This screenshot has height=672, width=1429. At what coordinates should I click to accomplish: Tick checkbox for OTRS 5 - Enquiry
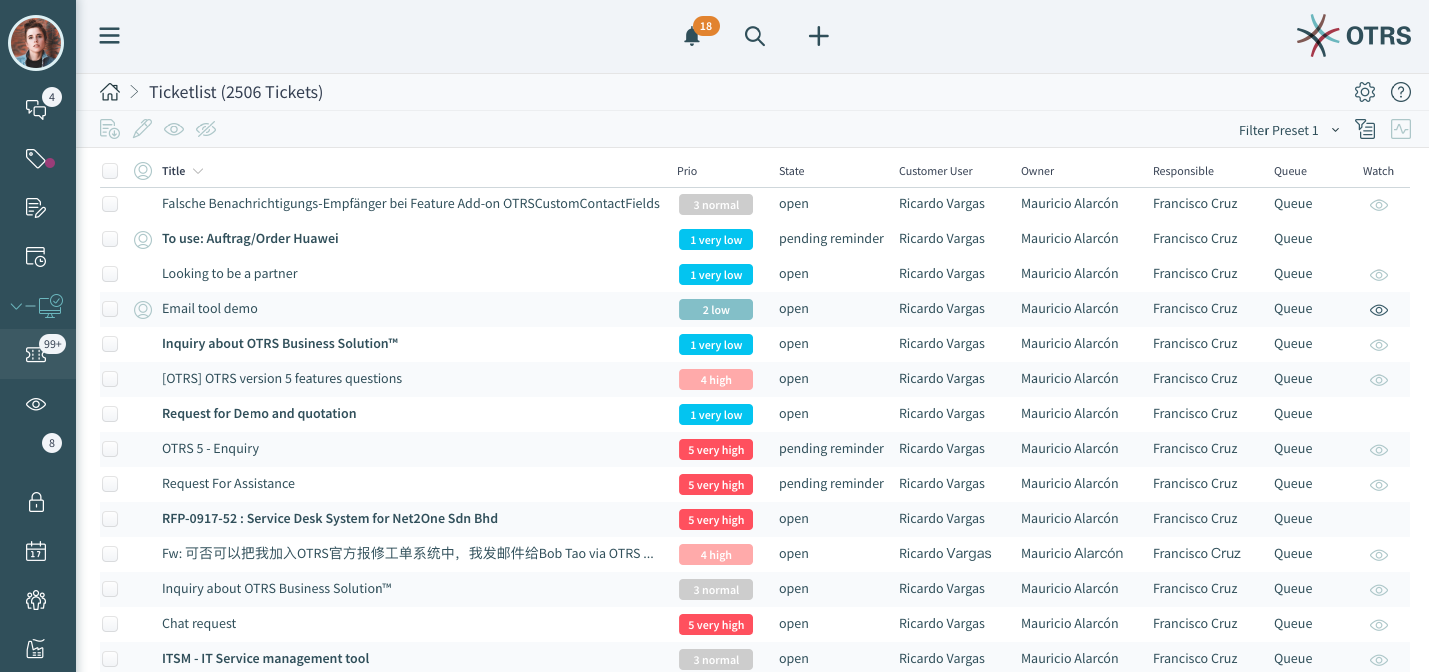[x=110, y=449]
